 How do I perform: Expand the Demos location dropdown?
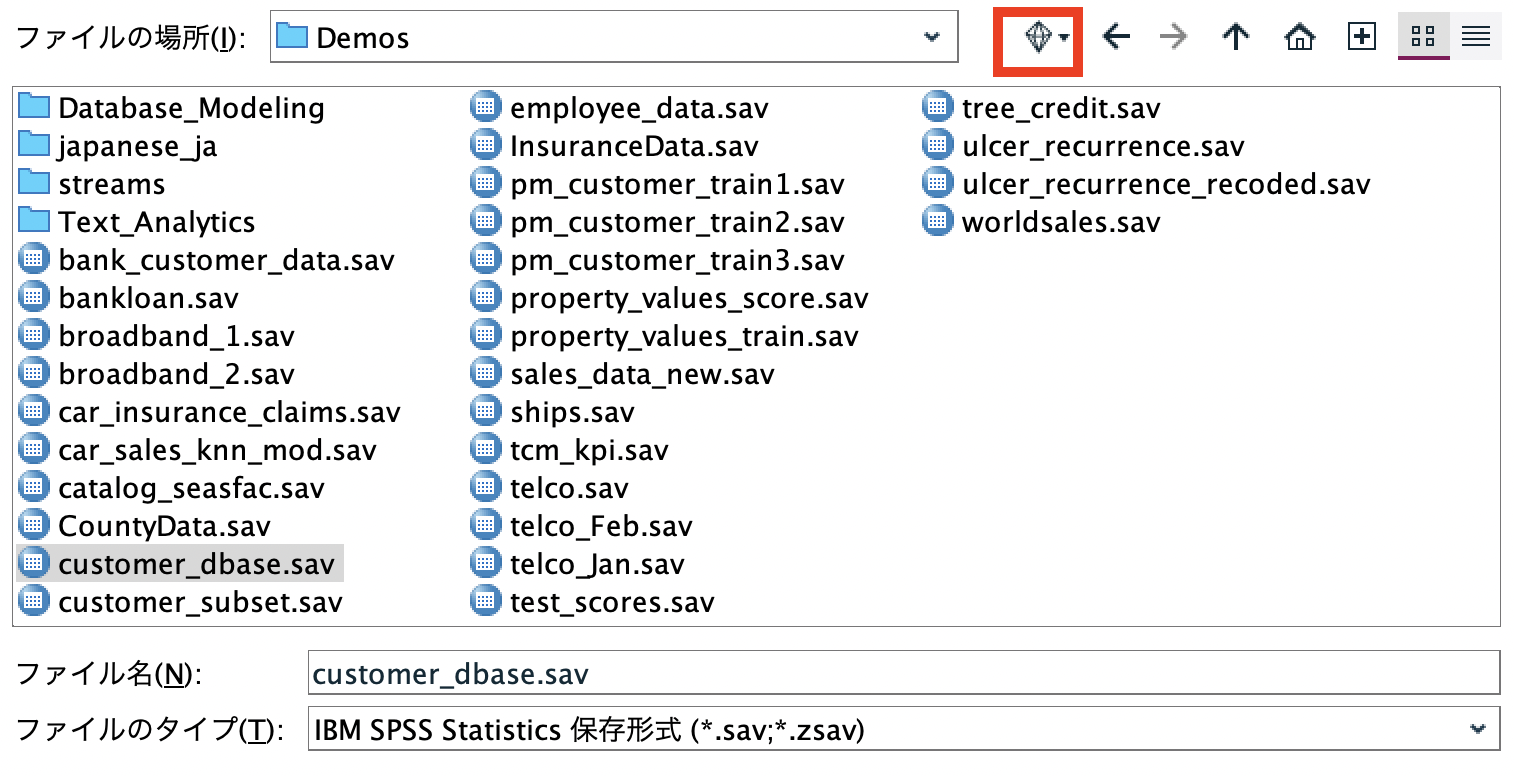(x=931, y=38)
